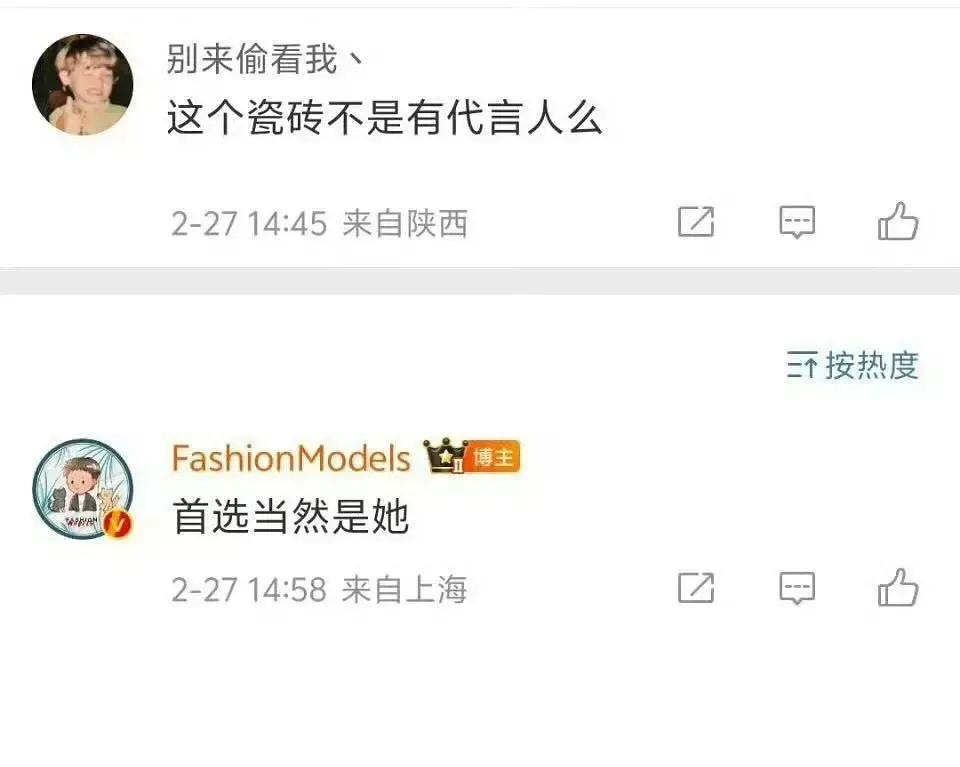The height and width of the screenshot is (767, 960).
Task: Tap the reply icon on top comment
Action: (797, 222)
